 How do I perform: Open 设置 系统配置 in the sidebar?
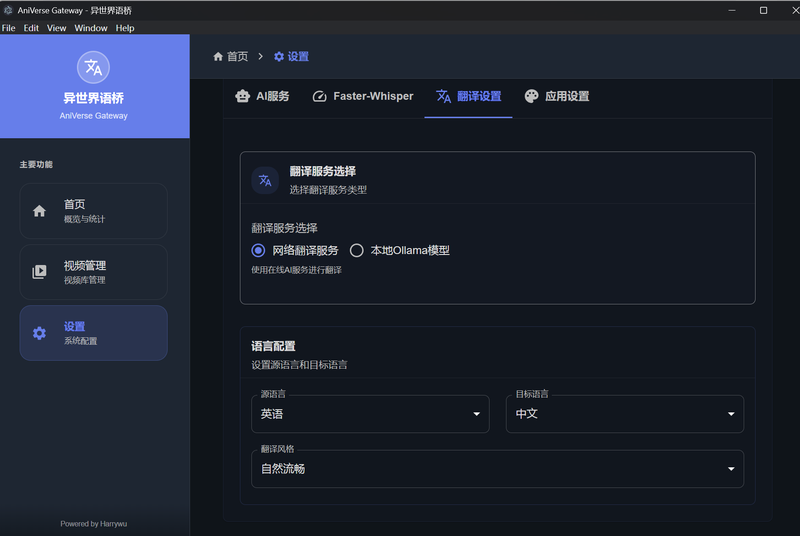[x=93, y=333]
